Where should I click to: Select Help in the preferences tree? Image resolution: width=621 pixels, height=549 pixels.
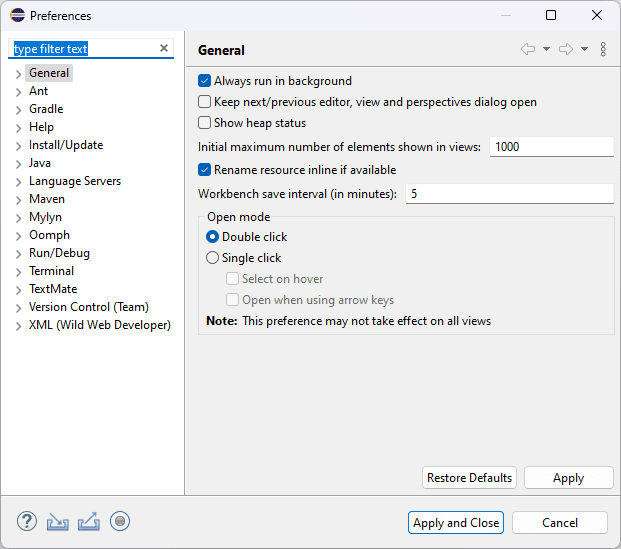pyautogui.click(x=41, y=127)
